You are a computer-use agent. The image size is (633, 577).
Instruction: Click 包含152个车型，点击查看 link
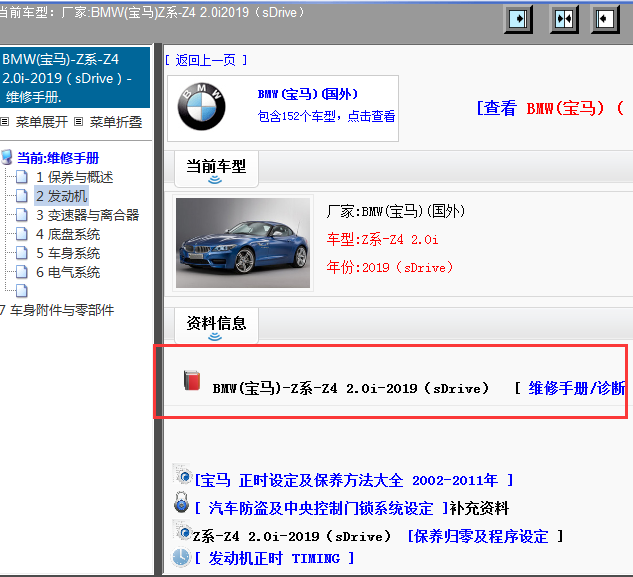coord(326,116)
